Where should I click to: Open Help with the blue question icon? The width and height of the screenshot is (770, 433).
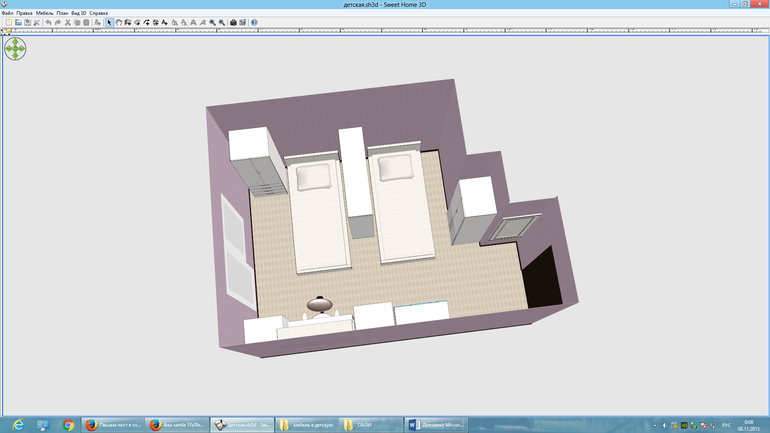[x=254, y=22]
